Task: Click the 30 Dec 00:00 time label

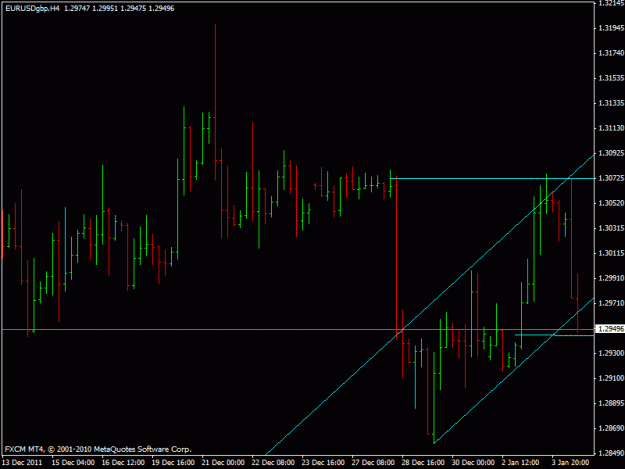Action: click(473, 463)
